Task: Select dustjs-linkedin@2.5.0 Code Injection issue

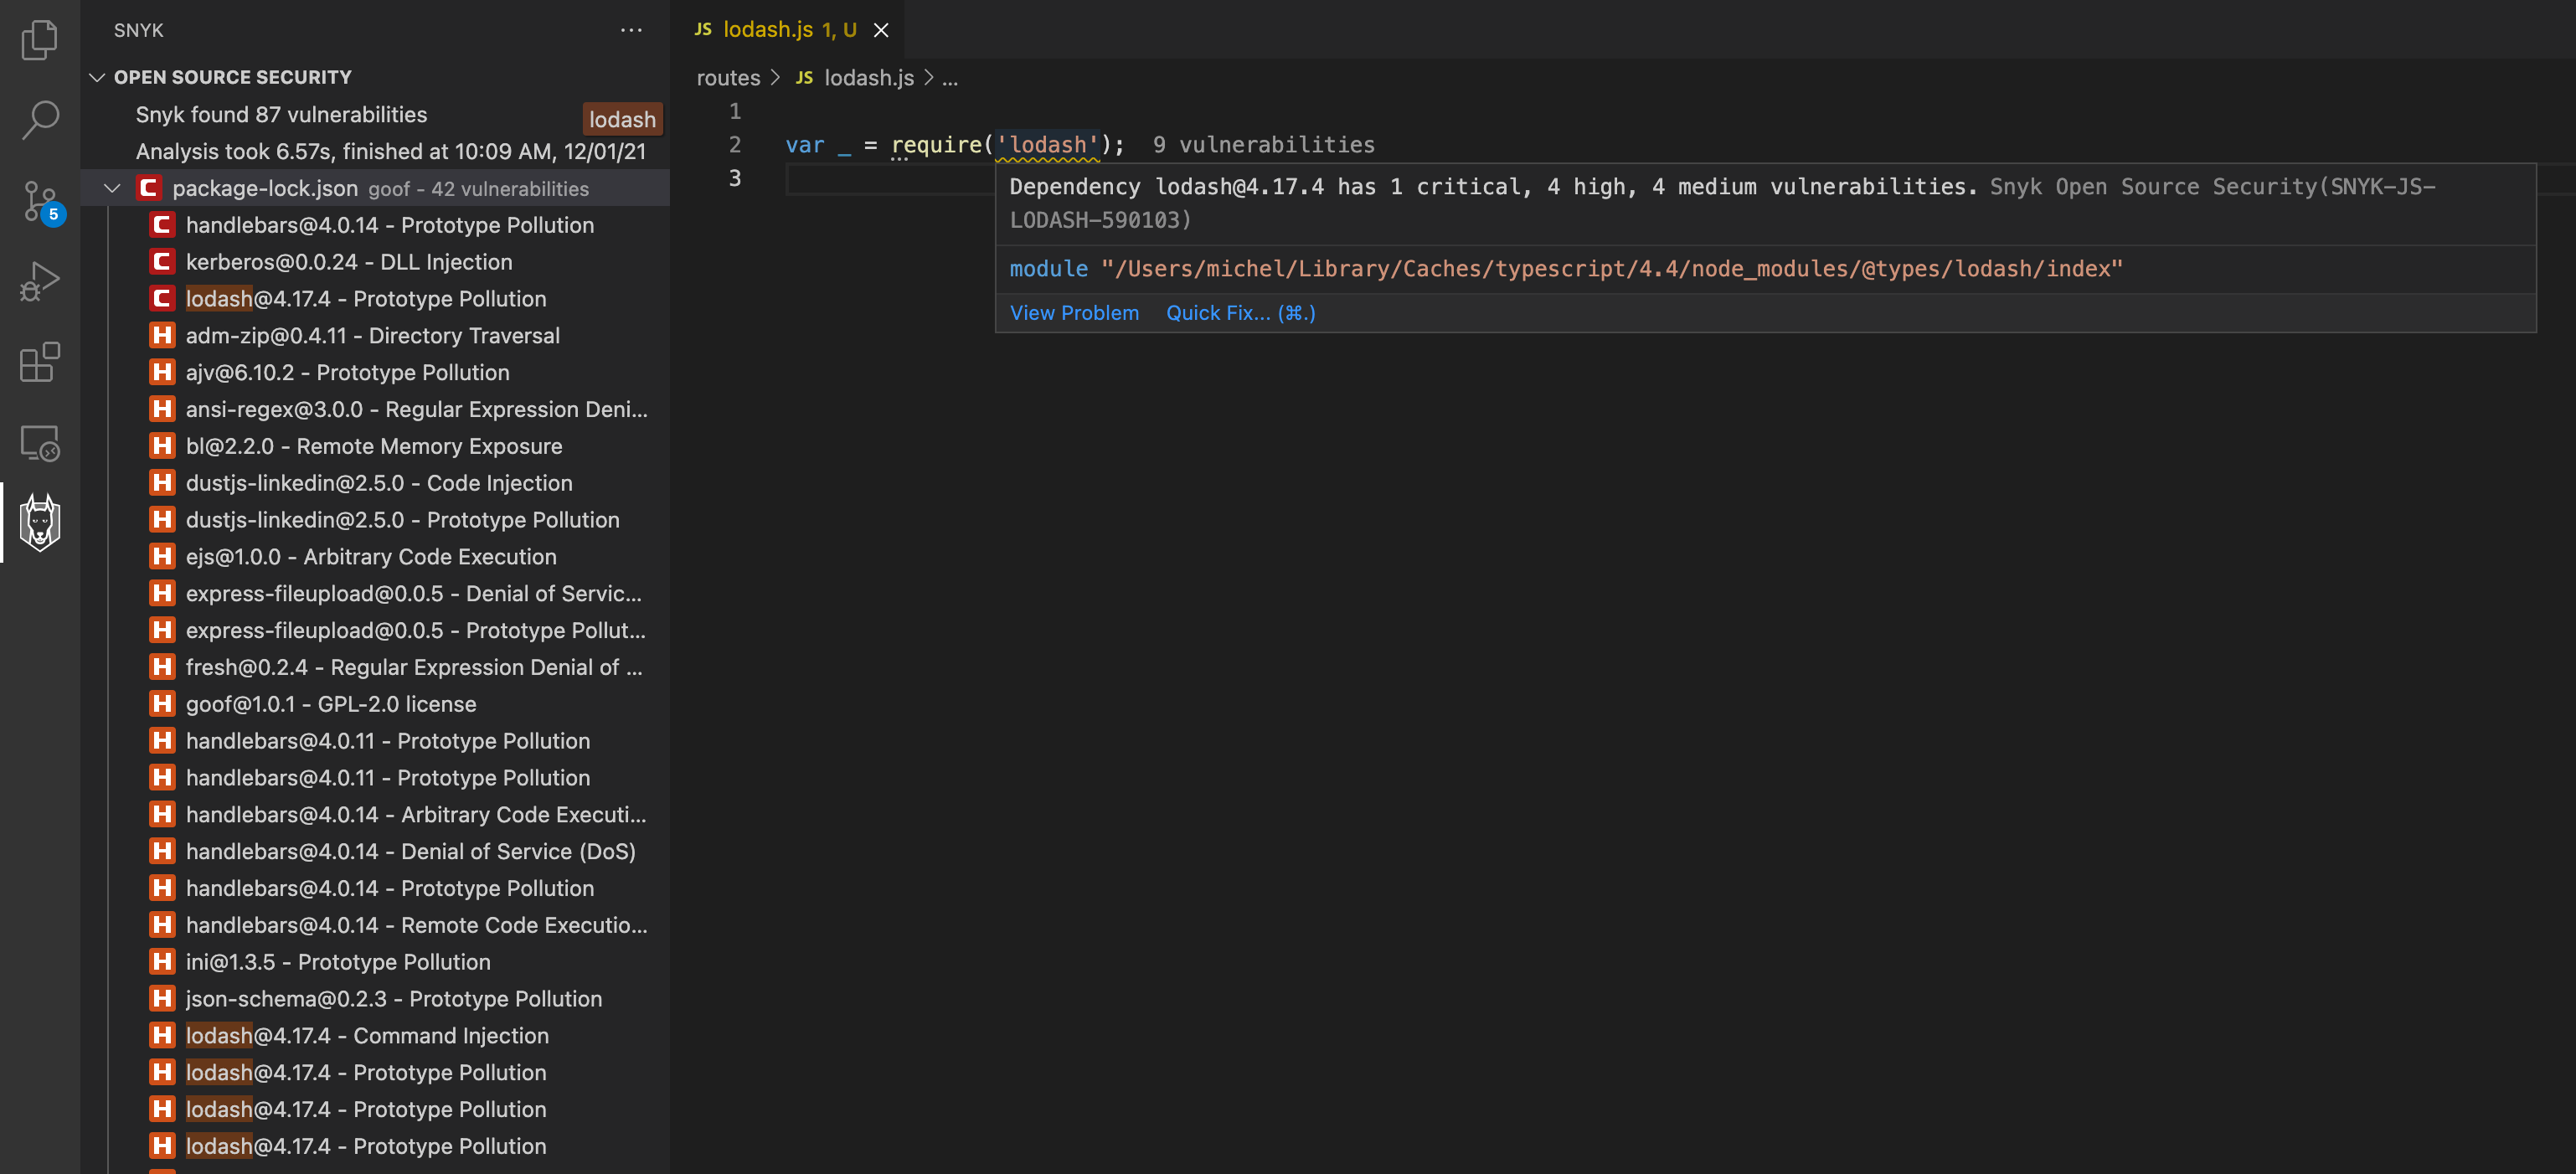Action: point(376,484)
